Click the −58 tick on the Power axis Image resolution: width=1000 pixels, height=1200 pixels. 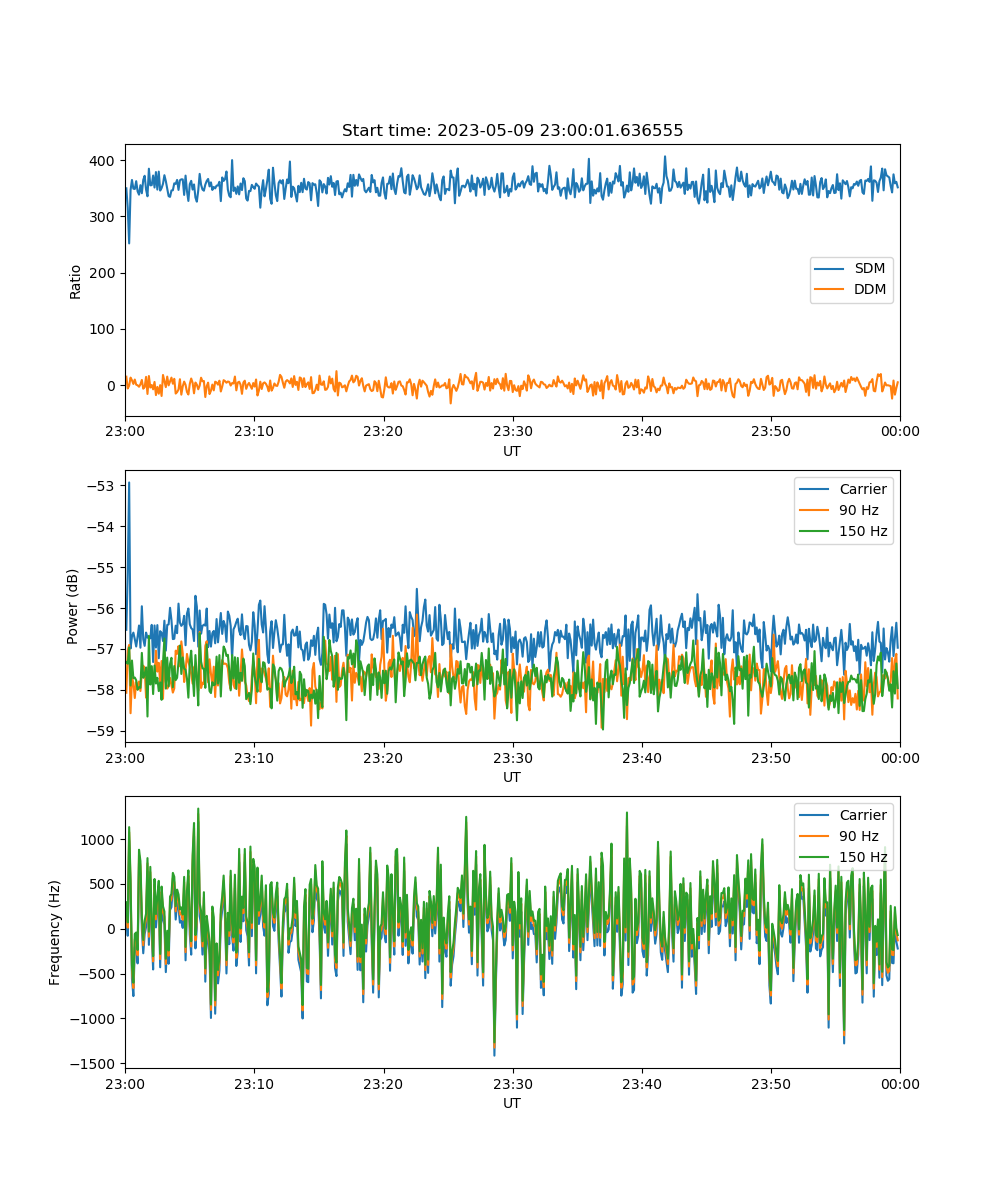[x=102, y=690]
